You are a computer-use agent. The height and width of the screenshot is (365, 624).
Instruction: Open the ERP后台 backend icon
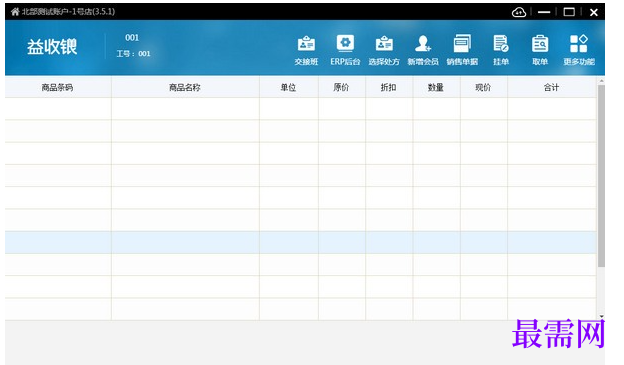[x=345, y=50]
